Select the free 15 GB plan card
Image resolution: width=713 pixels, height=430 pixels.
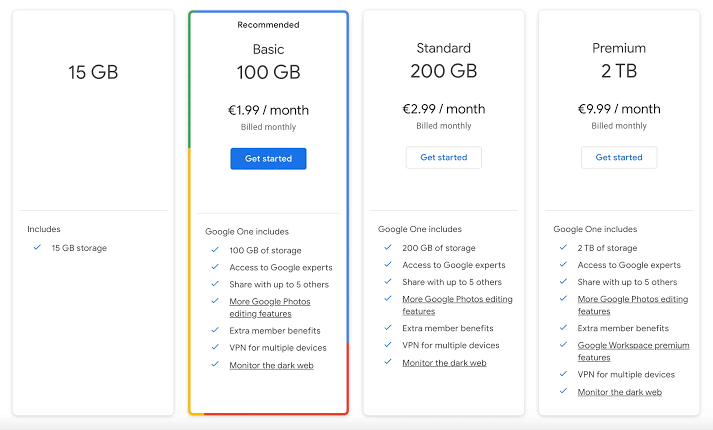tap(93, 213)
